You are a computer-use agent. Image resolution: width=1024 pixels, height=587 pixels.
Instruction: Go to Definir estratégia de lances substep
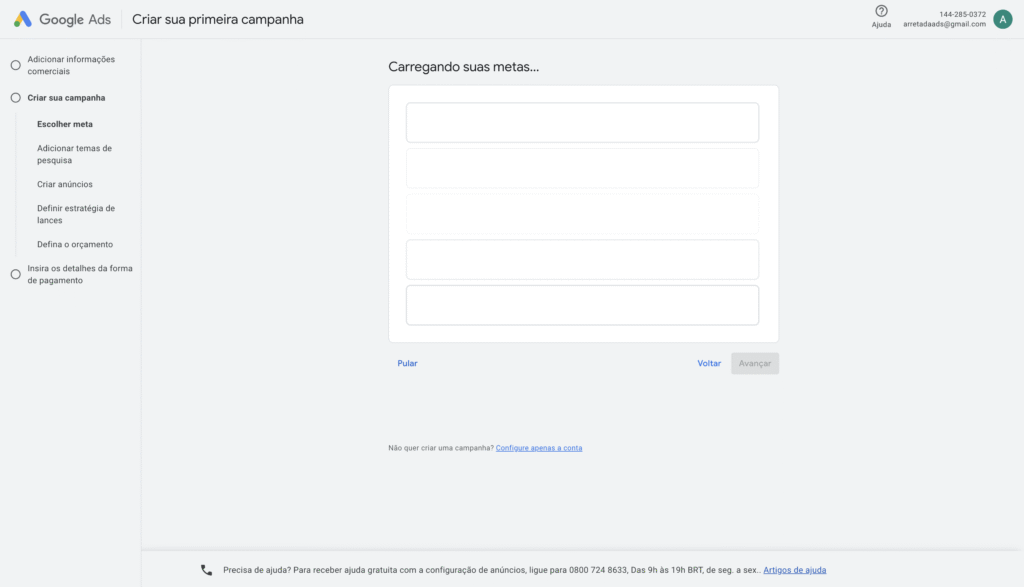point(76,214)
